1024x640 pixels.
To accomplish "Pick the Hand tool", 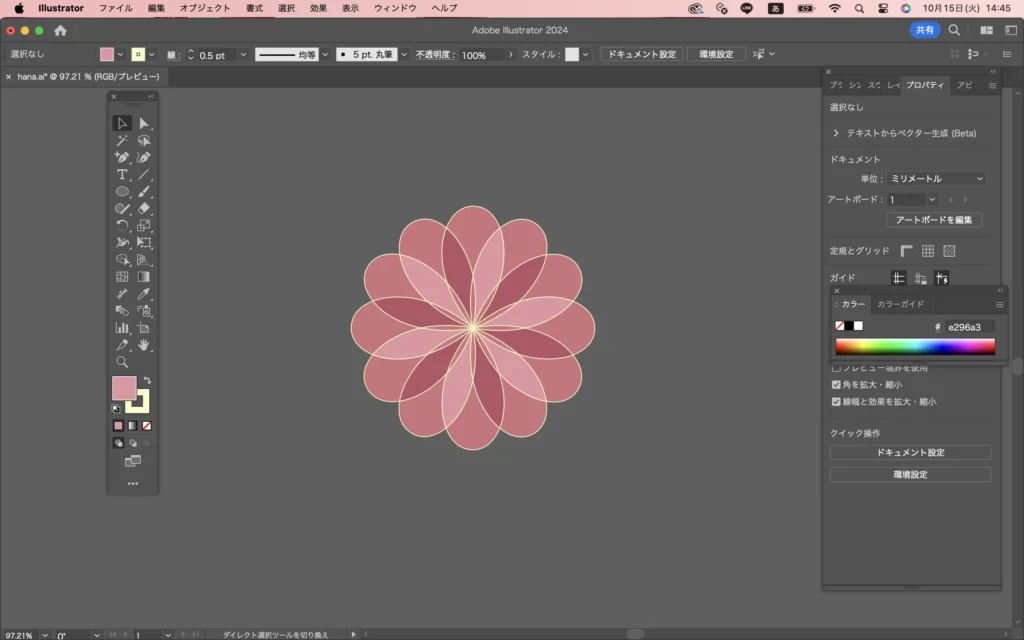I will click(x=144, y=345).
